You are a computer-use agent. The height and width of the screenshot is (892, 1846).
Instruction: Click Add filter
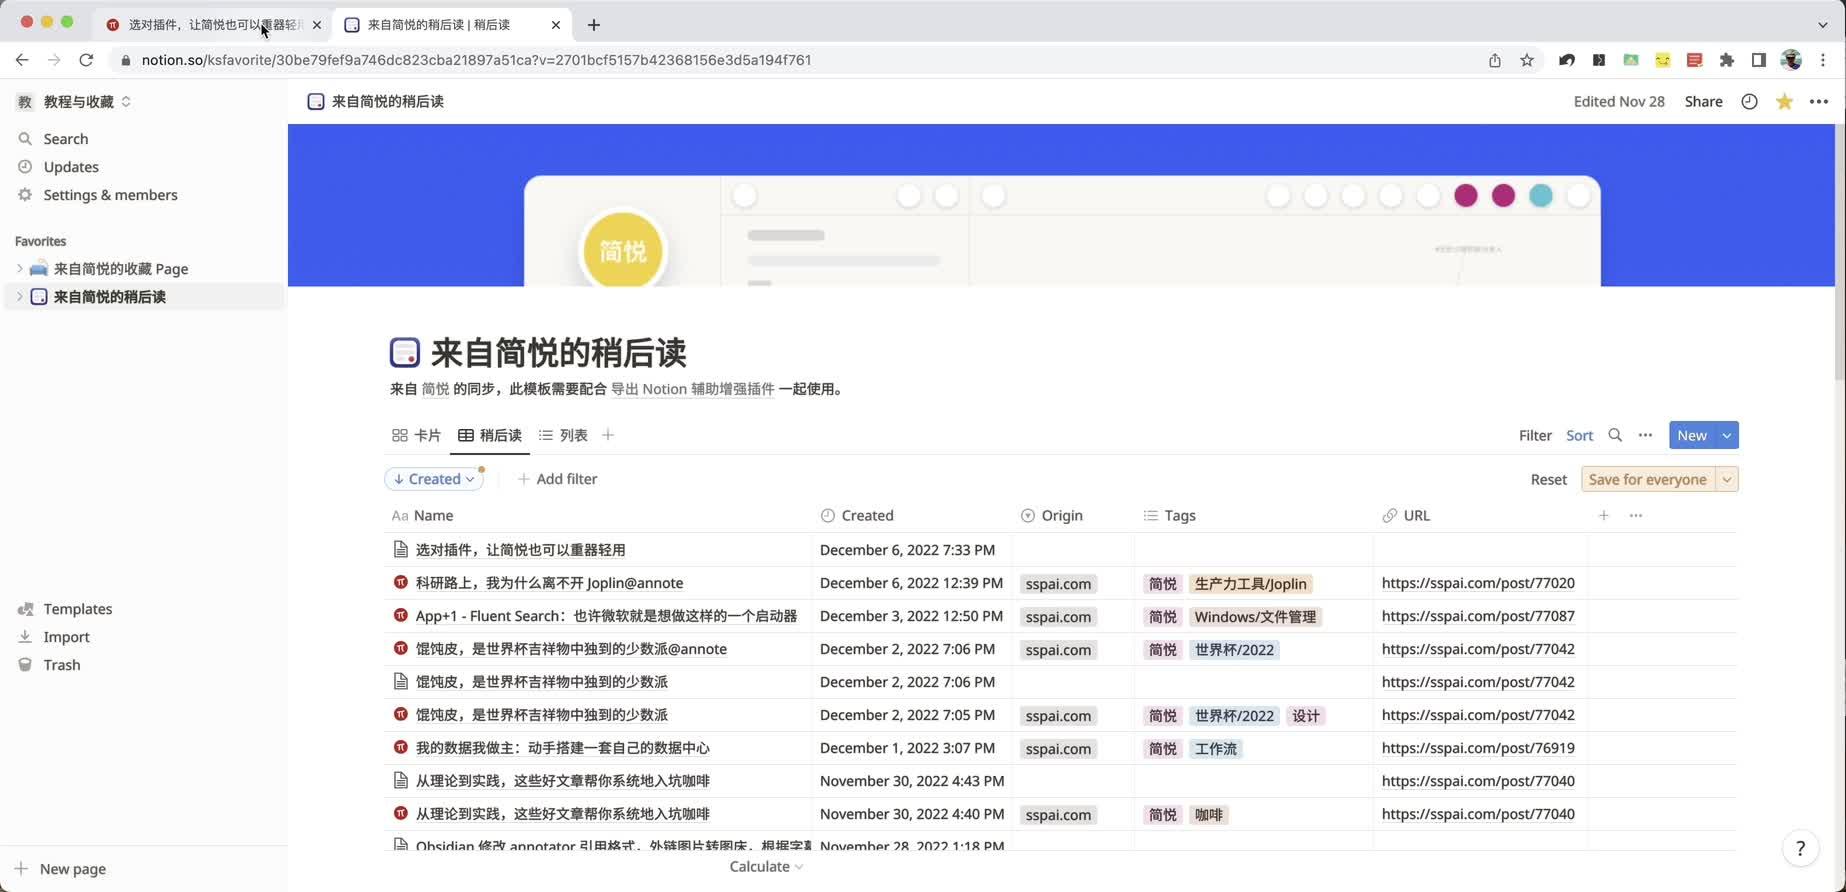[x=558, y=479]
